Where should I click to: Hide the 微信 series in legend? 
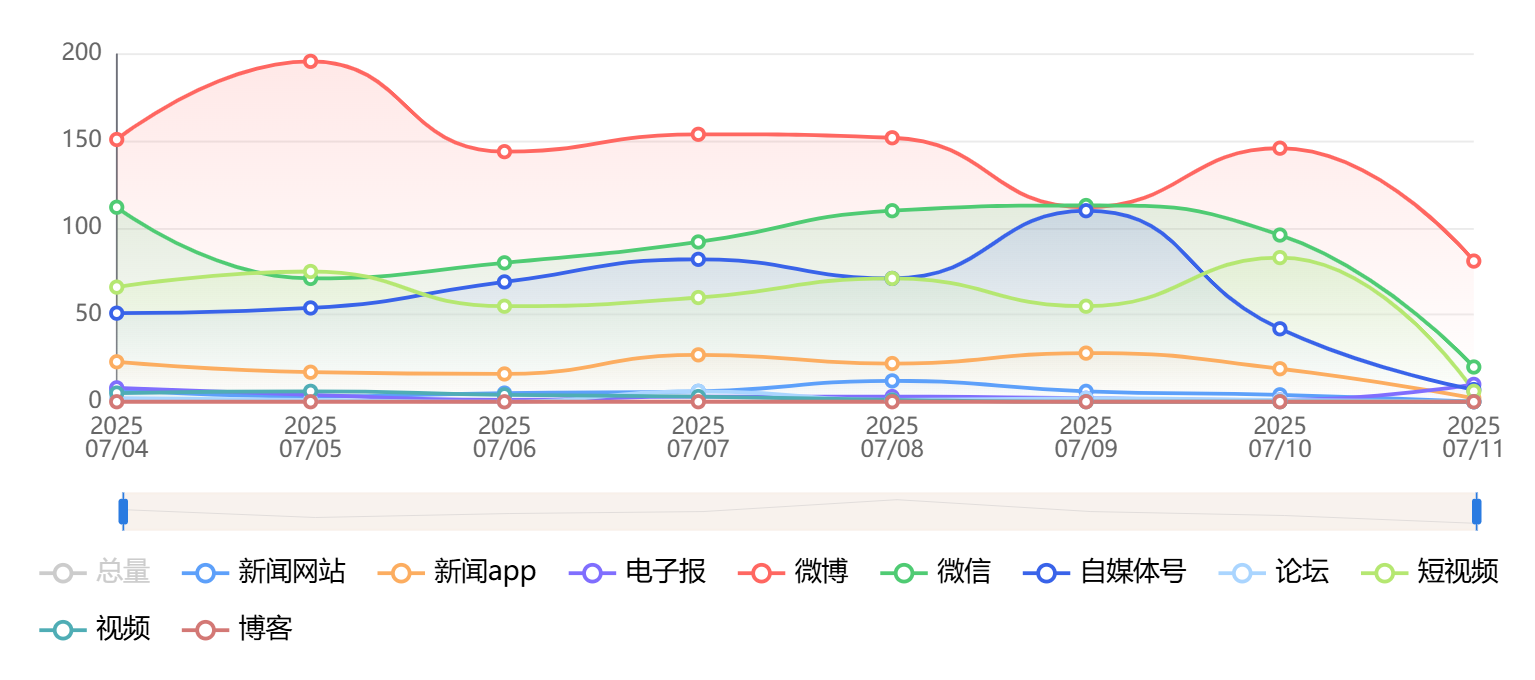936,572
